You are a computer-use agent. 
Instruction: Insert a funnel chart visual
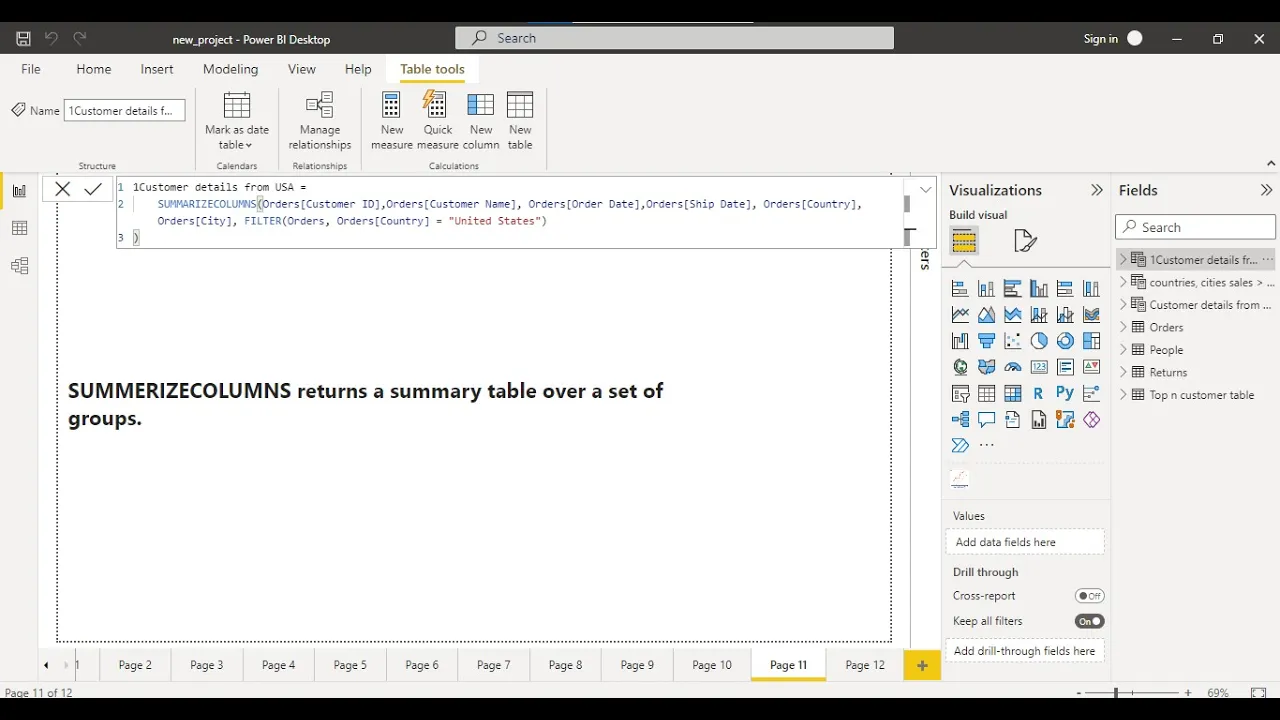(x=987, y=341)
